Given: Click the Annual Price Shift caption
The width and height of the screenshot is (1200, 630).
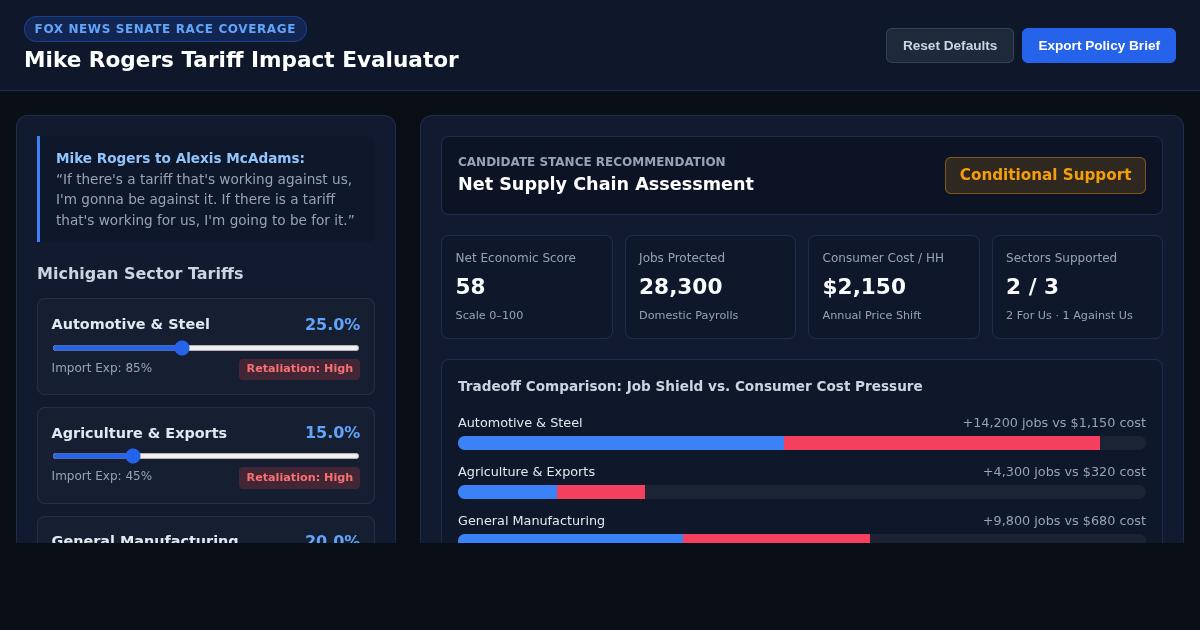Looking at the screenshot, I should click(x=872, y=316).
